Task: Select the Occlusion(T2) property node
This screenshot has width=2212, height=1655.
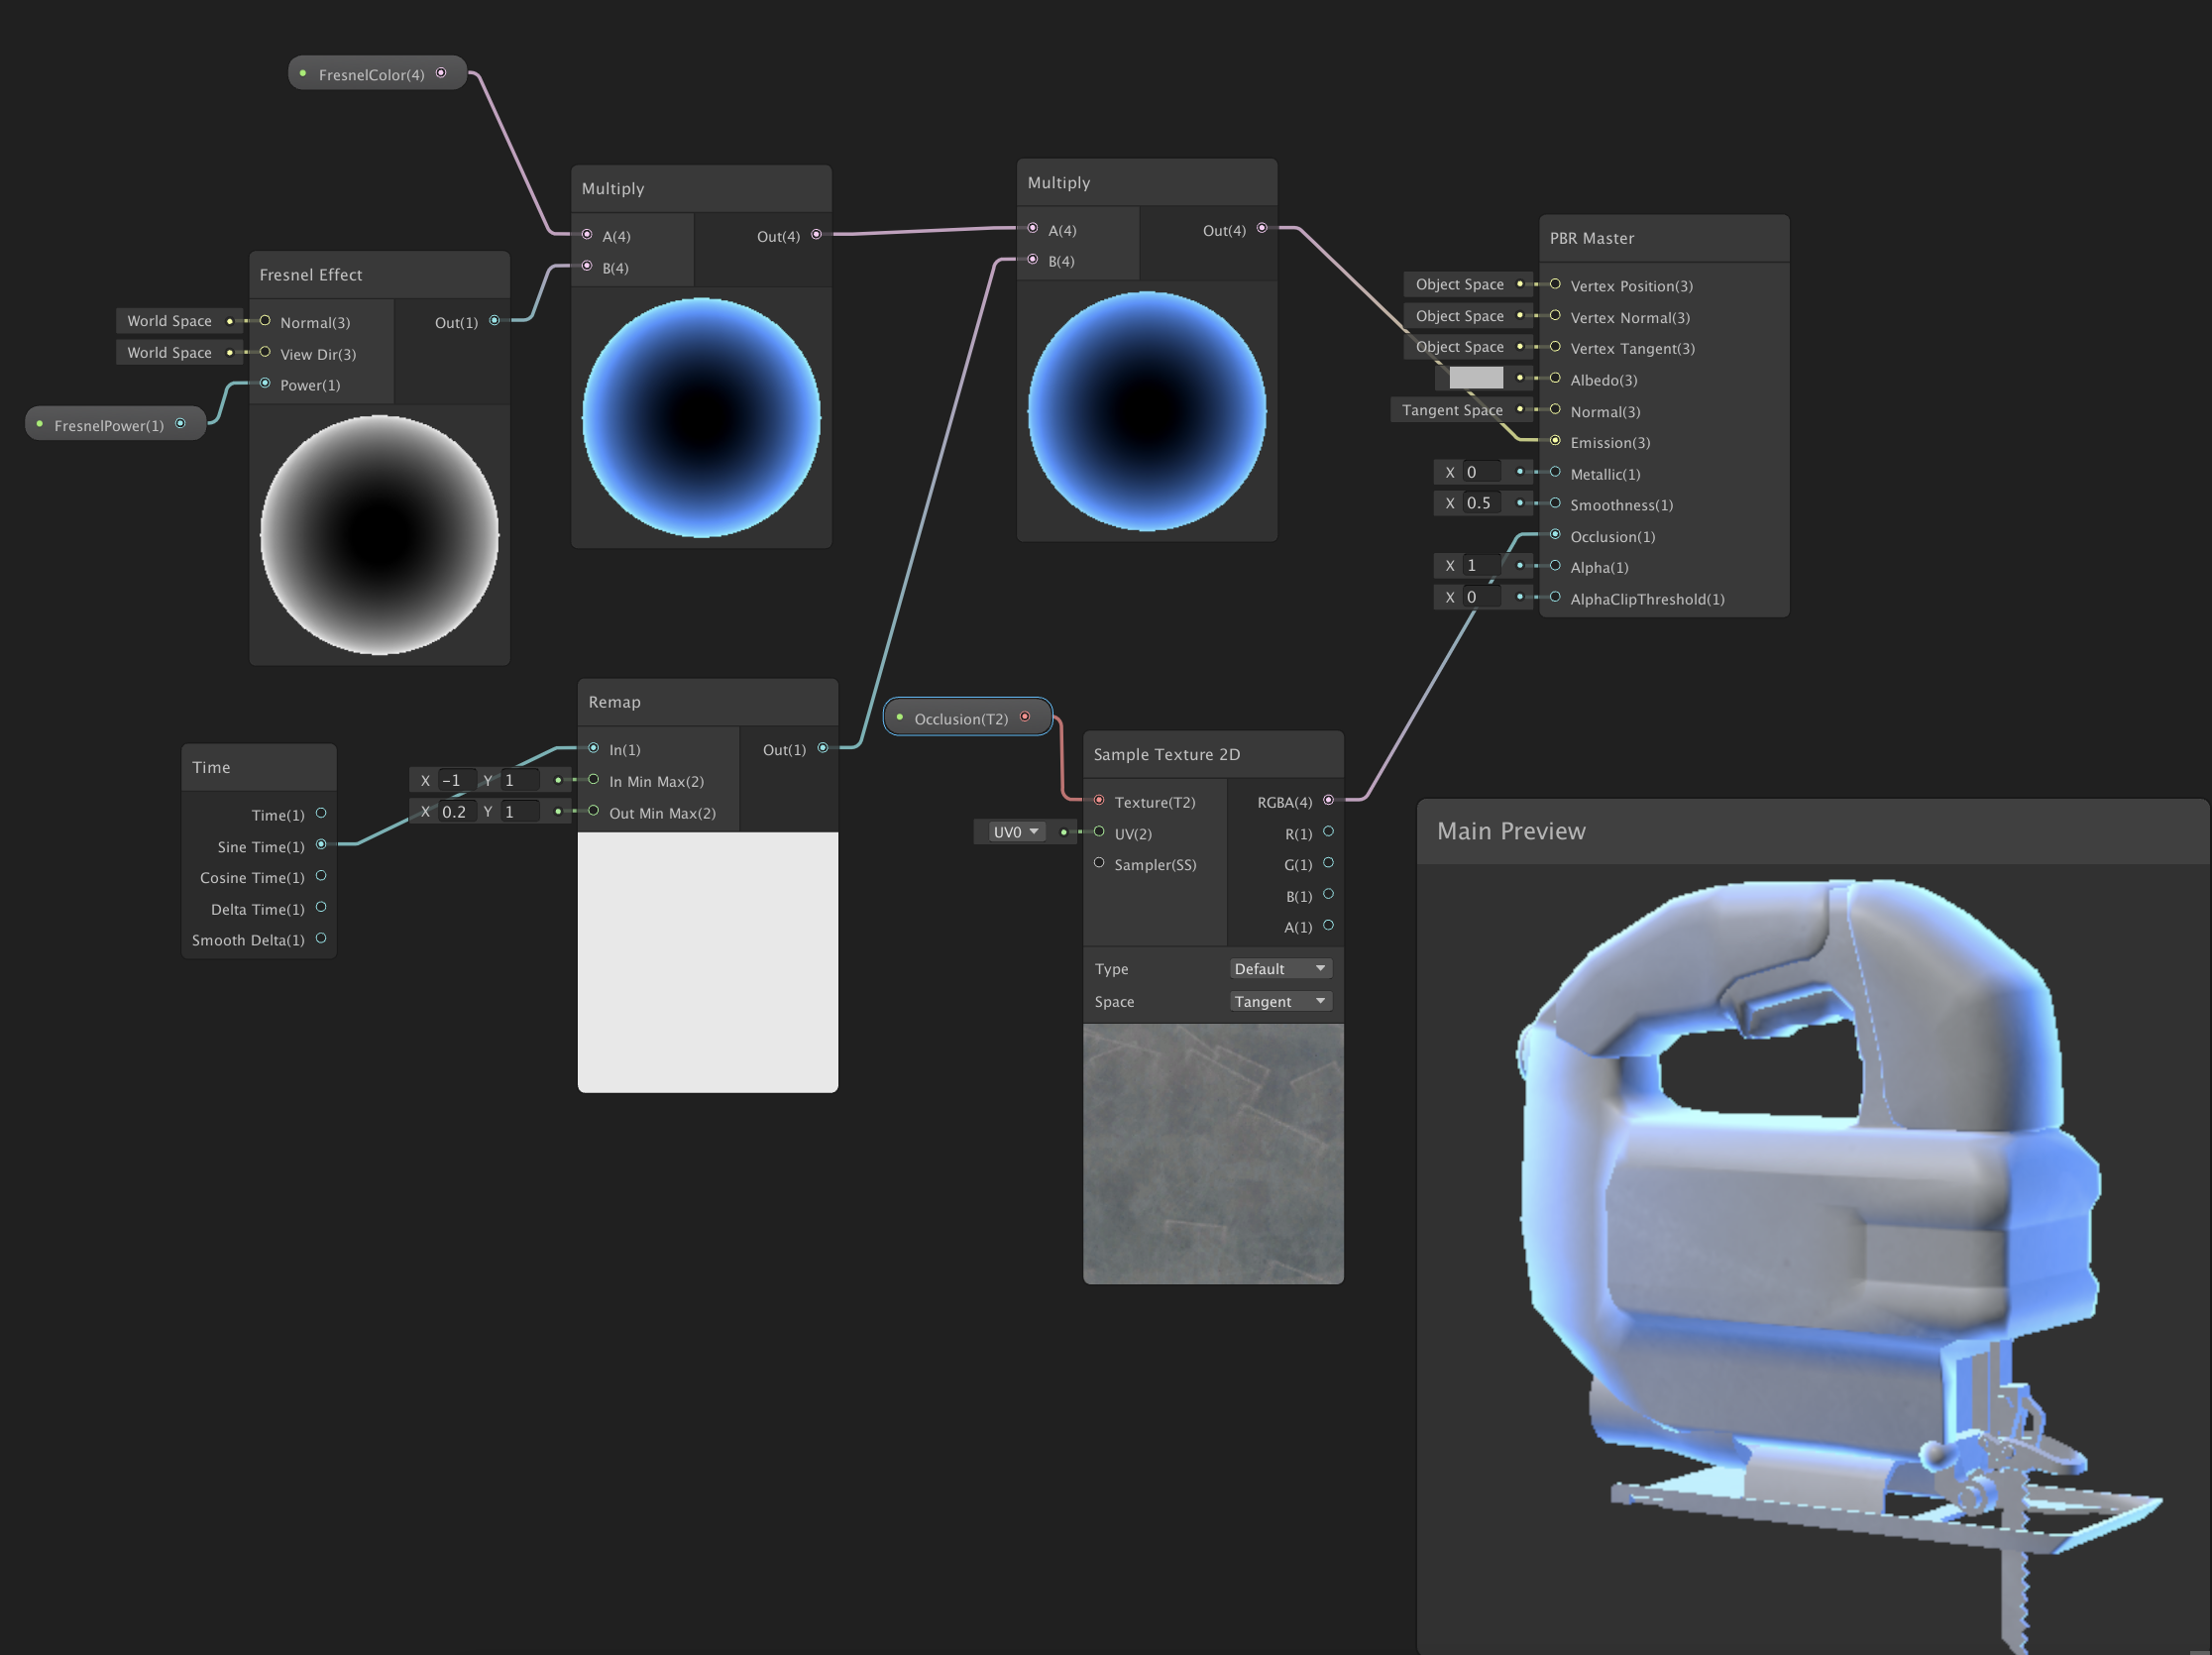Action: (961, 718)
